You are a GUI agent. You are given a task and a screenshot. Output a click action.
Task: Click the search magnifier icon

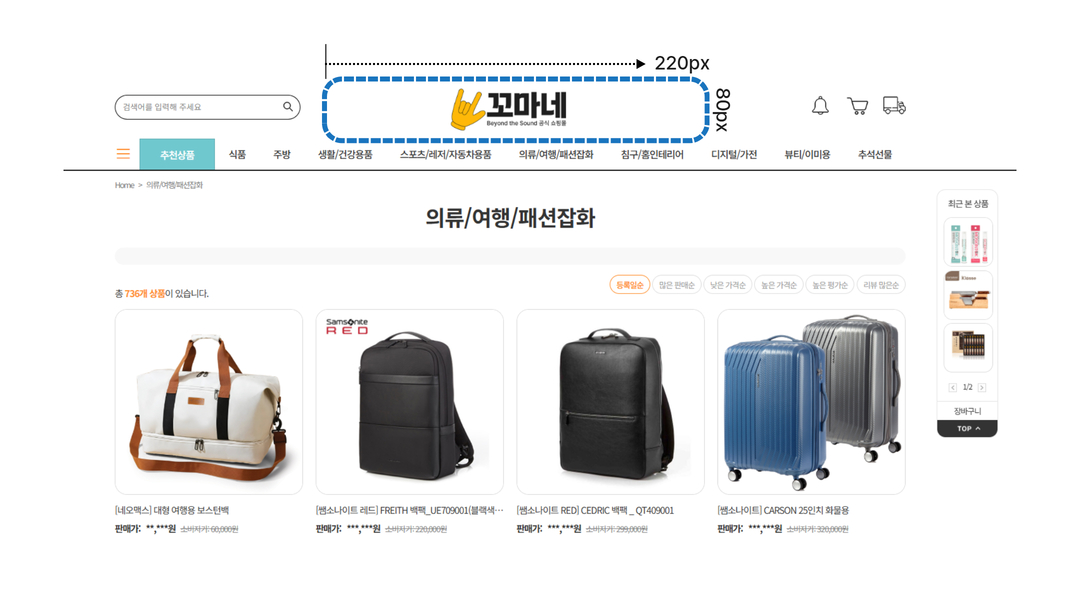pyautogui.click(x=287, y=107)
